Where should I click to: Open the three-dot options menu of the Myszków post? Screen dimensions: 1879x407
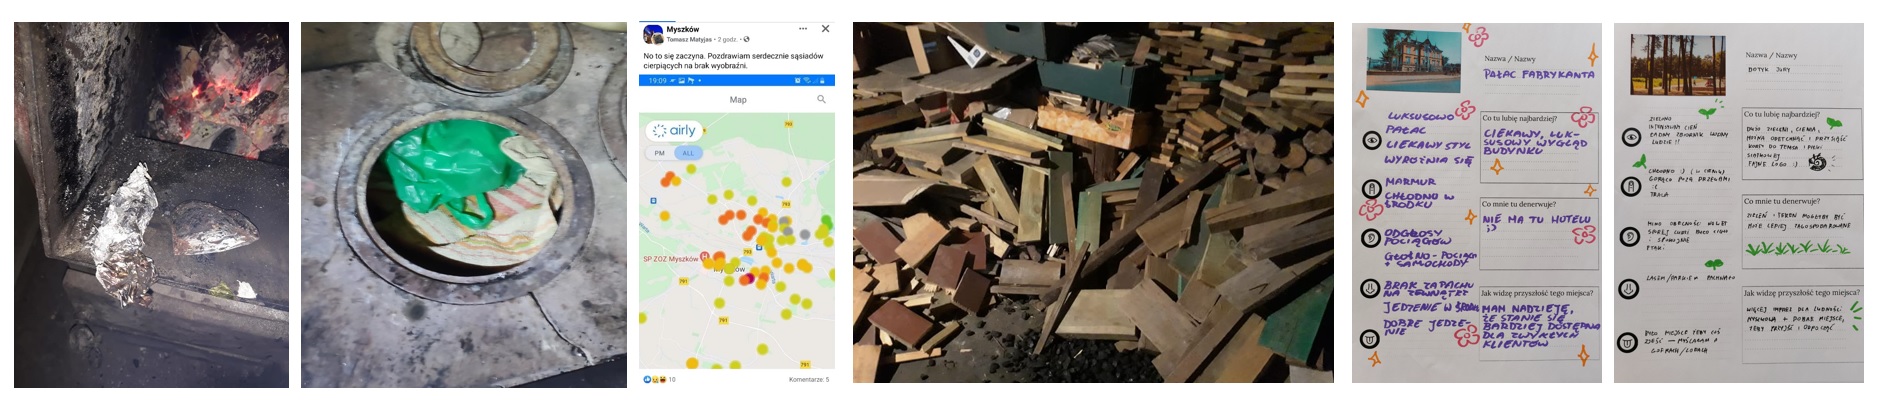pos(803,29)
